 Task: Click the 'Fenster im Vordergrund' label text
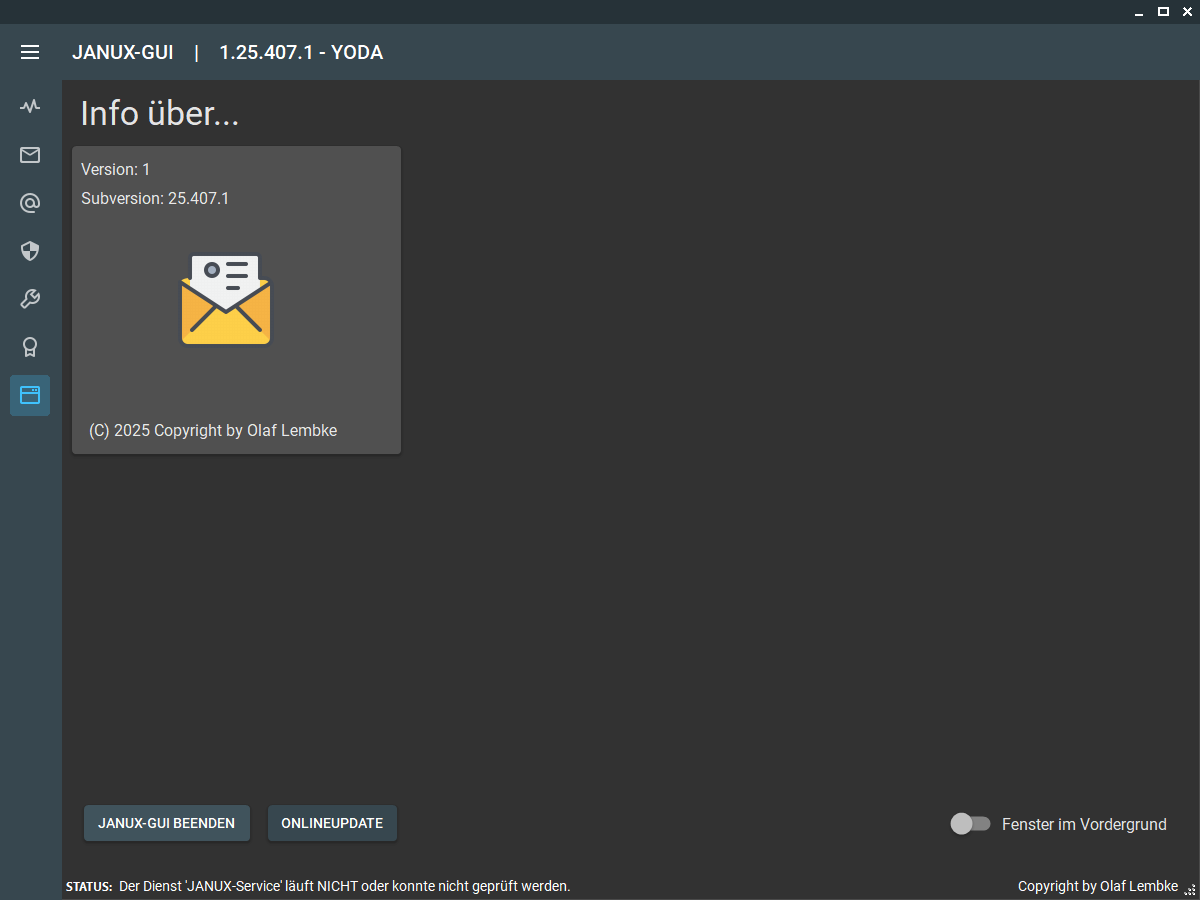pos(1084,825)
